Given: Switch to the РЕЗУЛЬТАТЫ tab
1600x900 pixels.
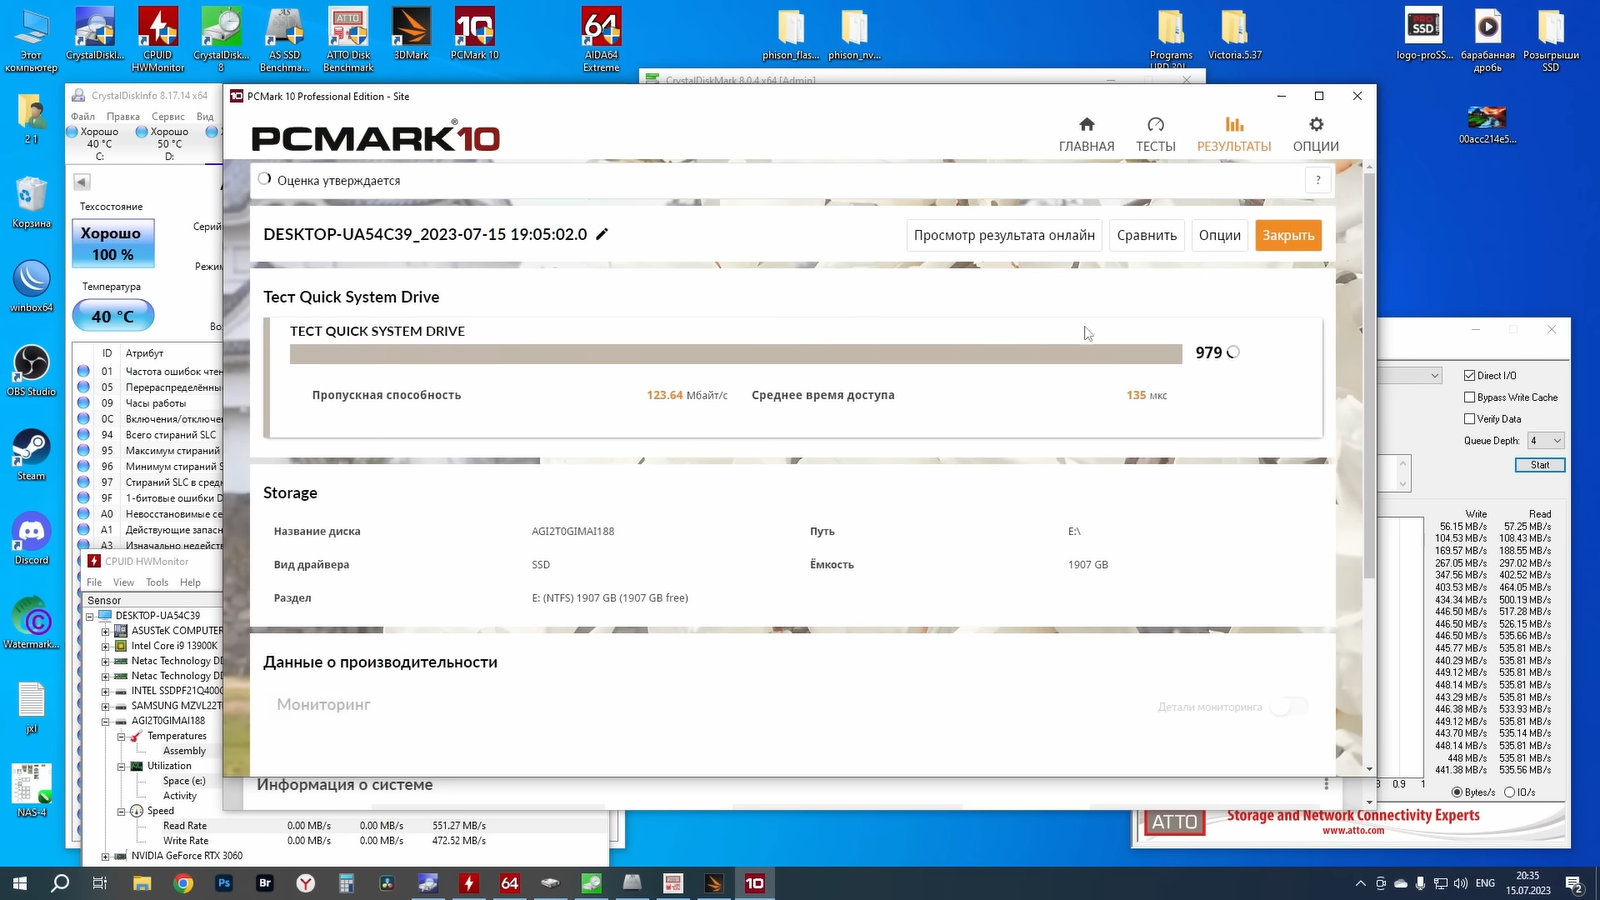Looking at the screenshot, I should pyautogui.click(x=1234, y=133).
